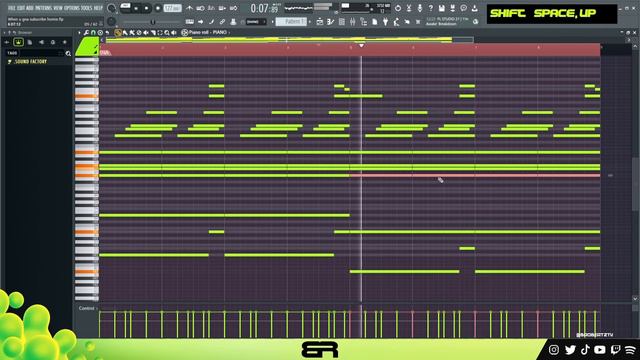
Task: Open the Browser header menu arrow
Action: click(4, 33)
